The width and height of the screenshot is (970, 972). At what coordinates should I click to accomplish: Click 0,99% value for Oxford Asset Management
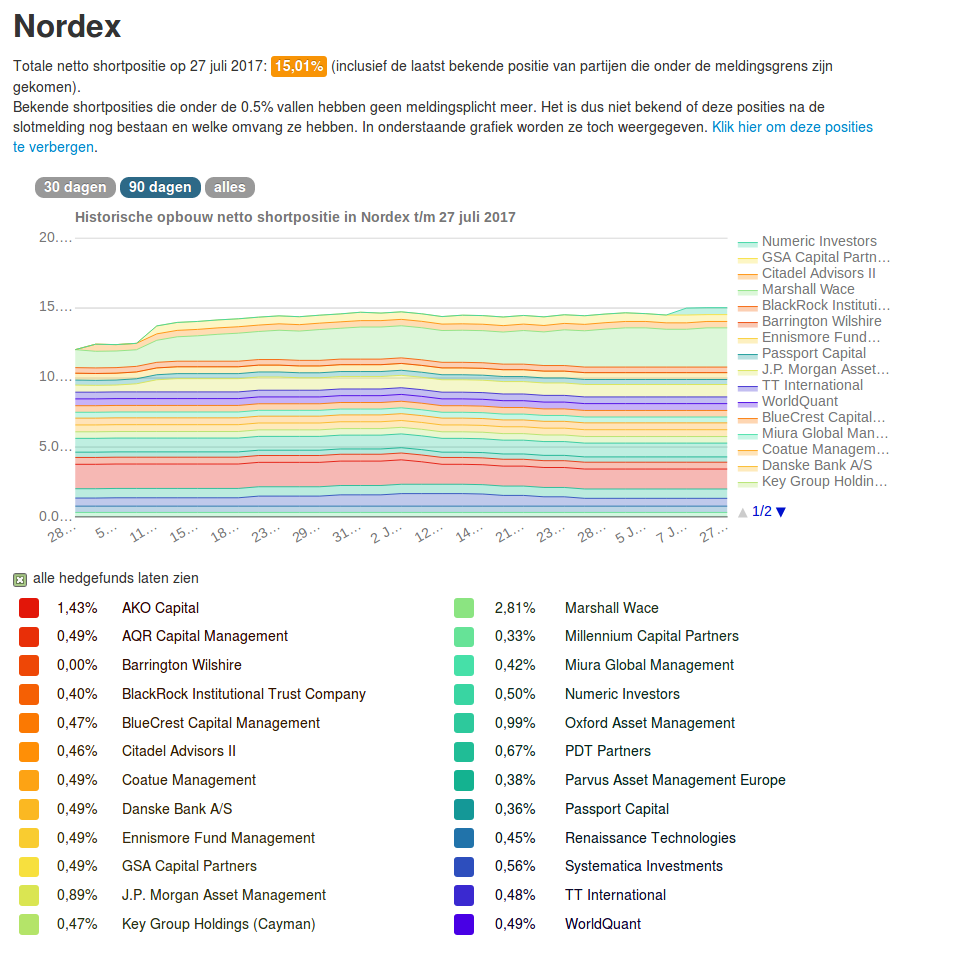click(x=515, y=723)
